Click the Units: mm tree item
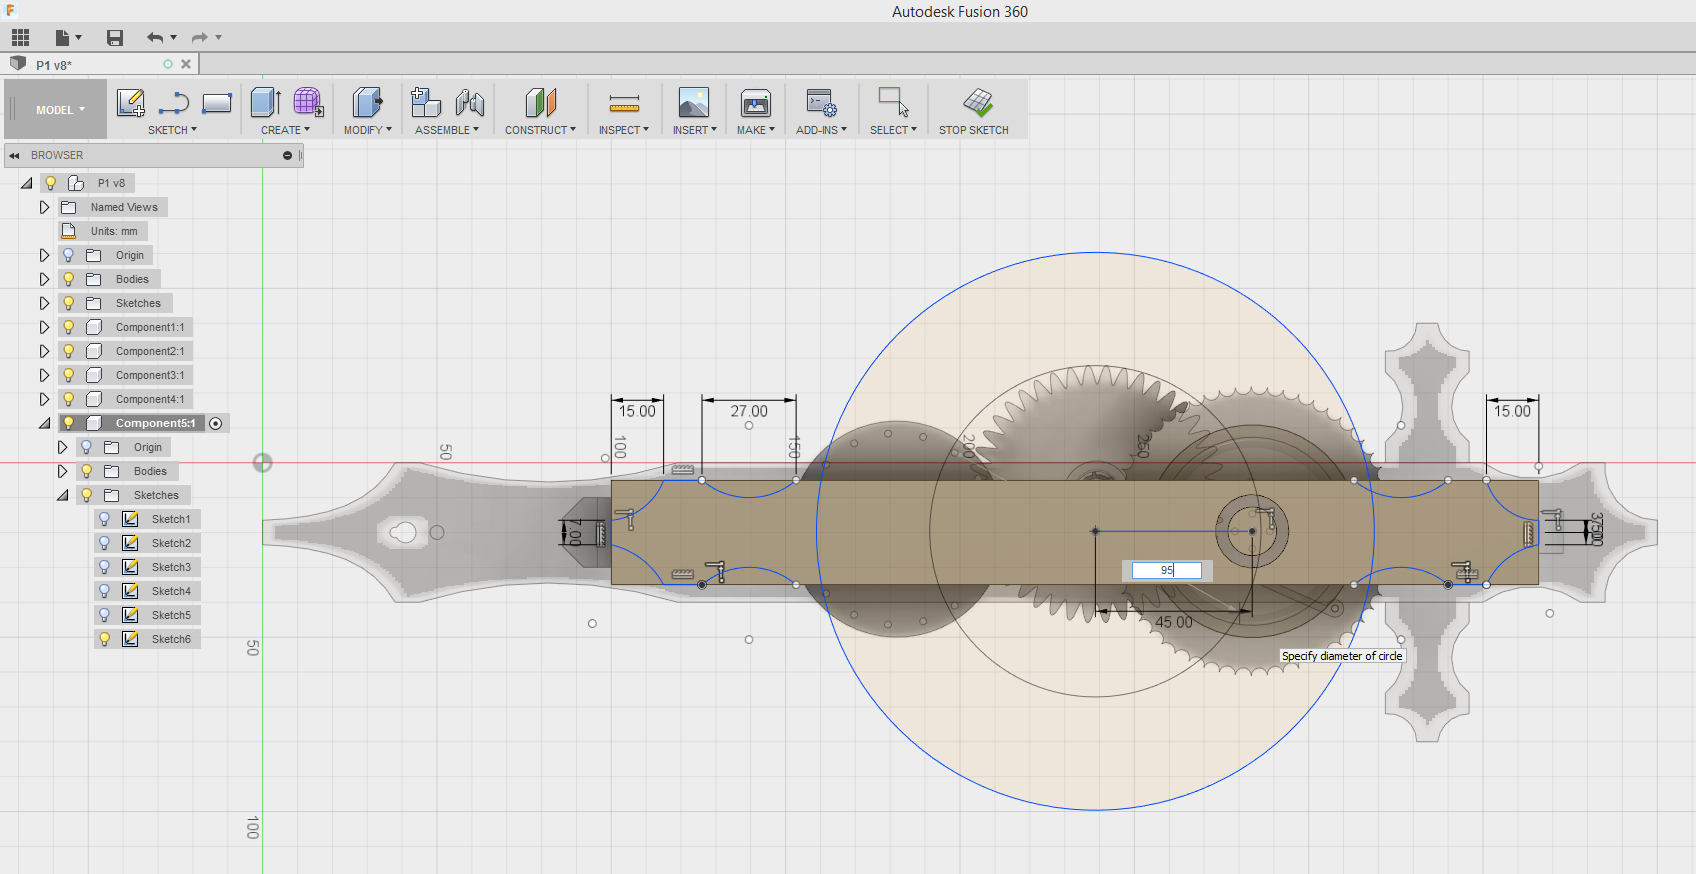This screenshot has width=1696, height=874. [x=114, y=231]
